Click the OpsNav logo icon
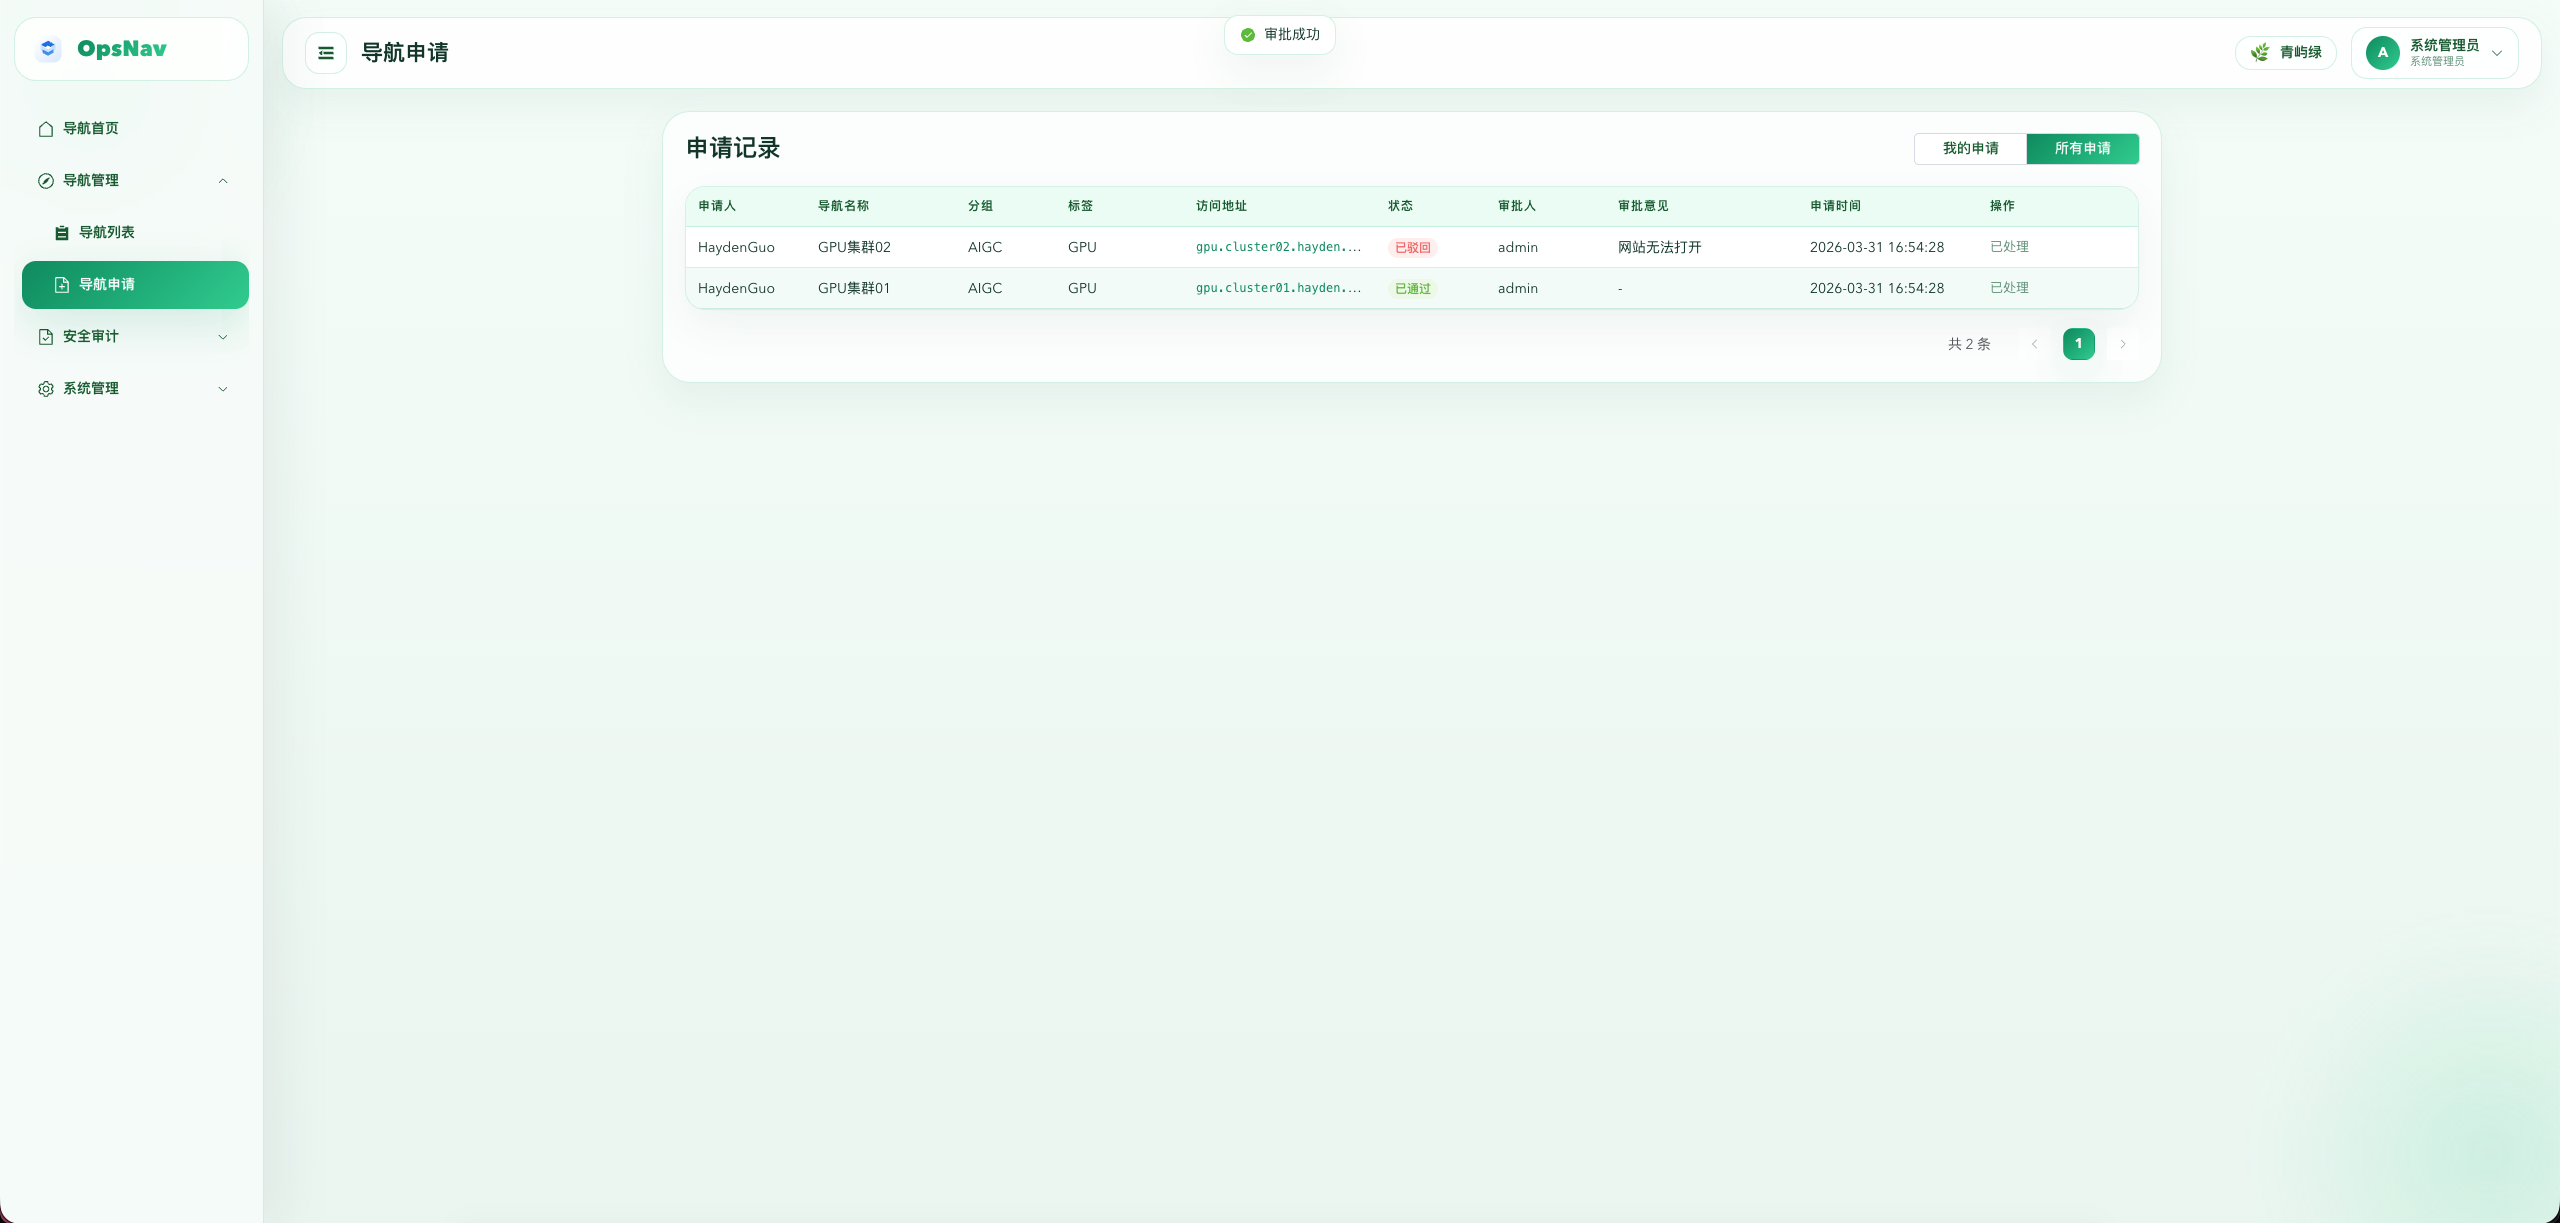 click(47, 48)
